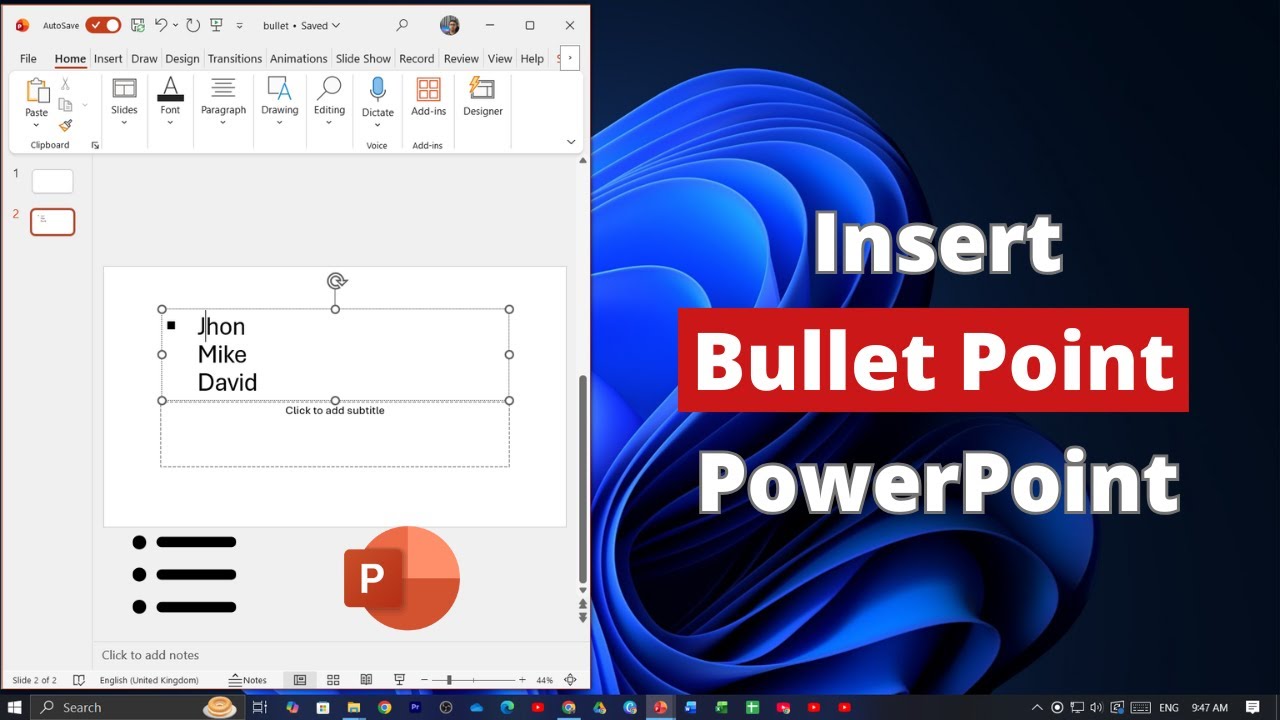
Task: Open Clipboard pane dialog launcher
Action: click(x=95, y=146)
